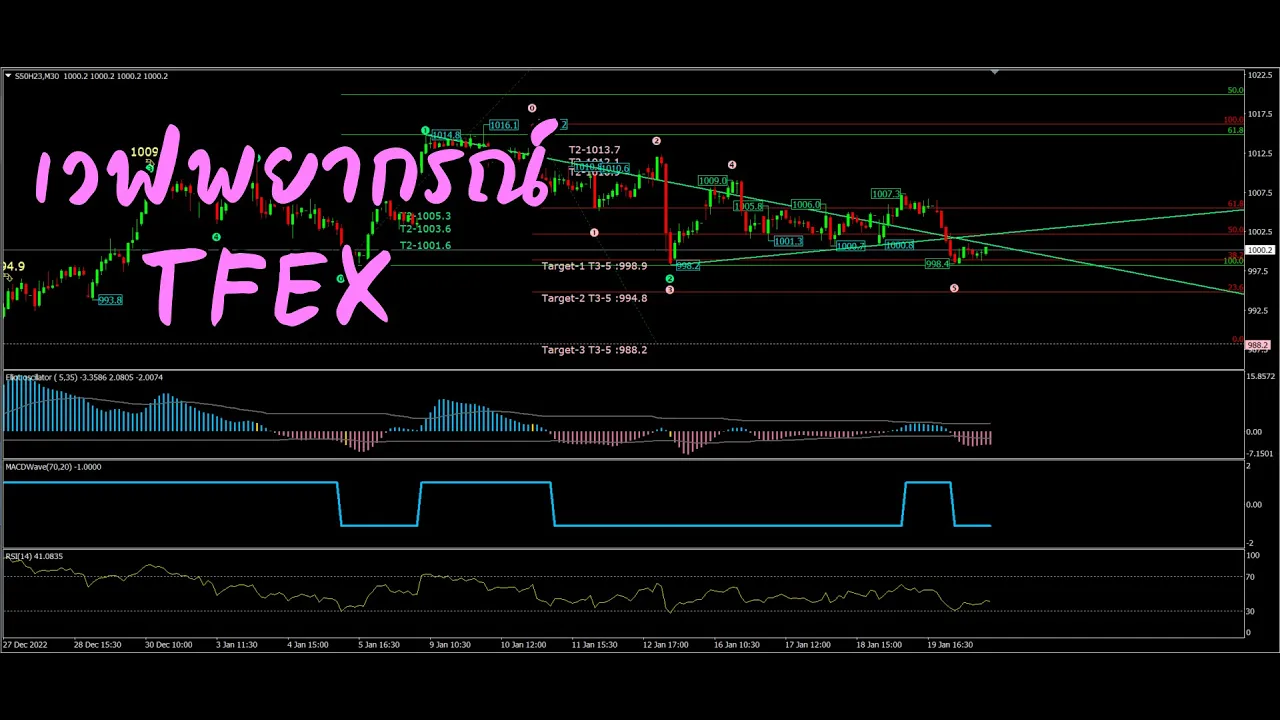Click the 1014.8 price label
1280x720 pixels.
point(446,135)
